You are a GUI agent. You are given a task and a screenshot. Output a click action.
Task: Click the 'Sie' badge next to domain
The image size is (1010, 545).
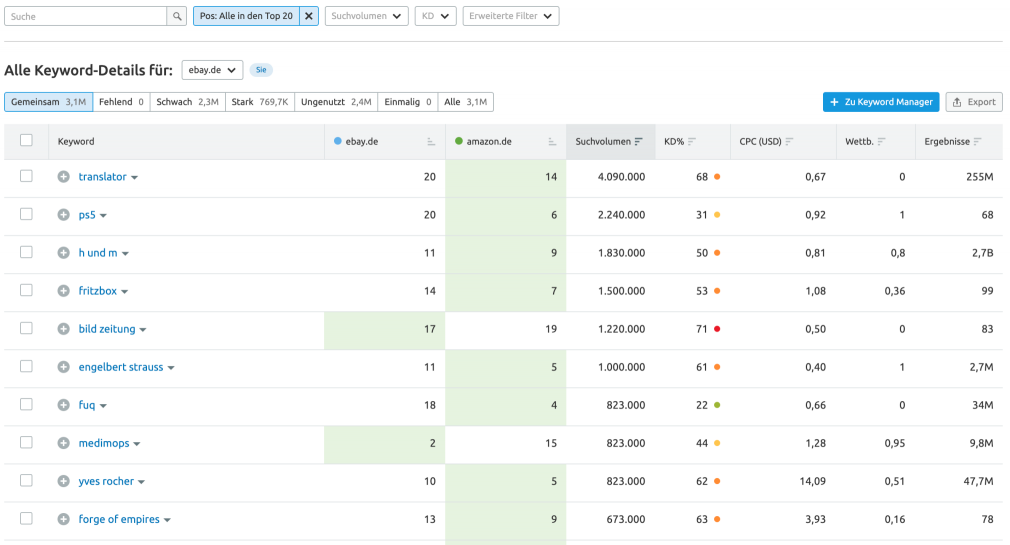coord(261,70)
